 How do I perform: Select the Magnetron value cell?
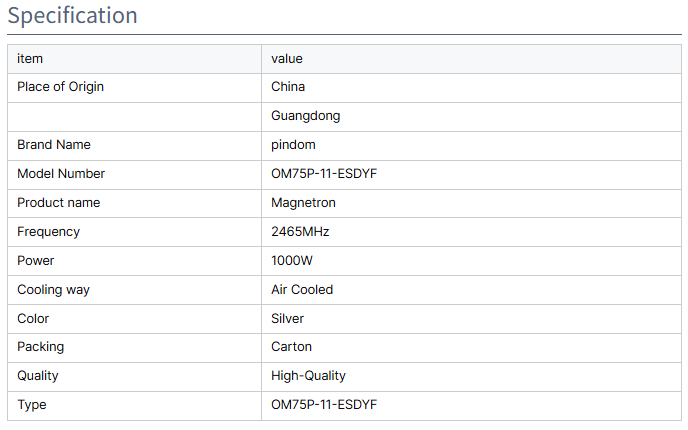pyautogui.click(x=471, y=203)
